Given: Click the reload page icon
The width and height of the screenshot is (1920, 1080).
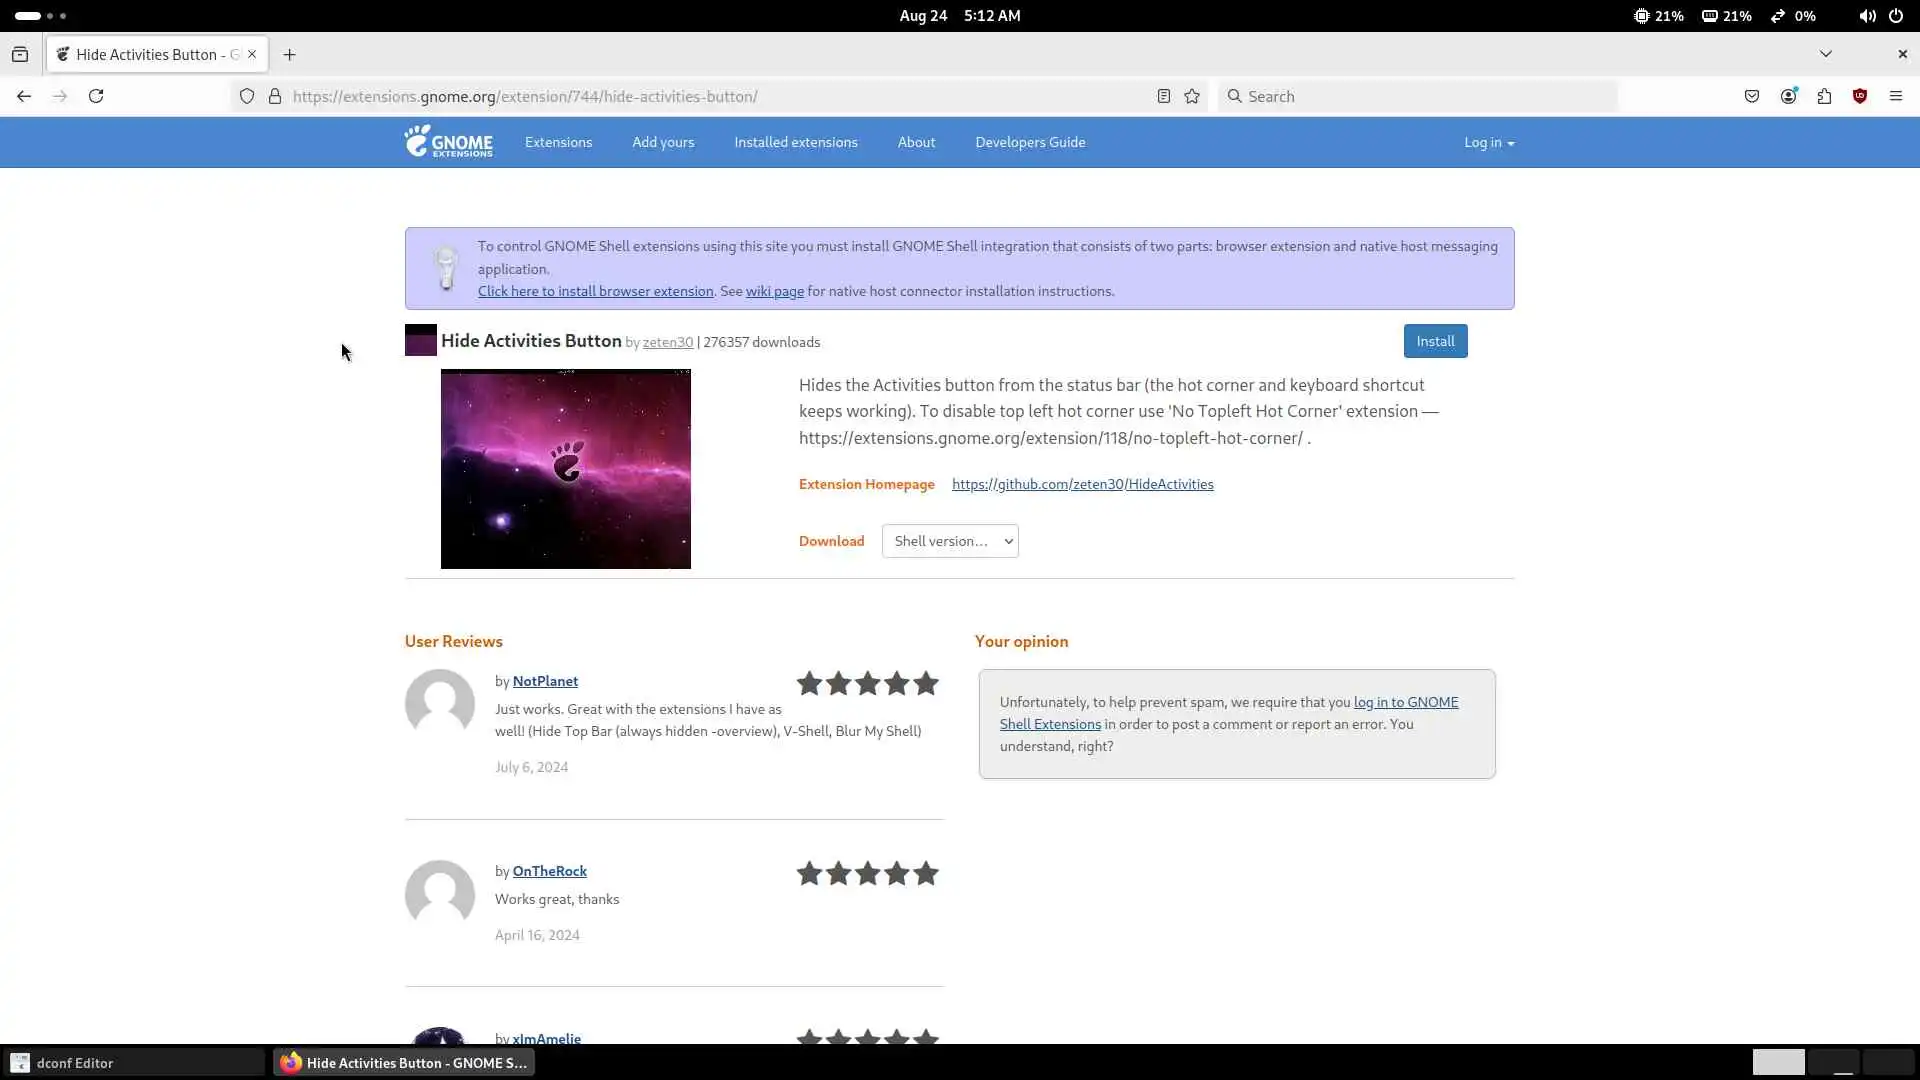Looking at the screenshot, I should click(96, 96).
